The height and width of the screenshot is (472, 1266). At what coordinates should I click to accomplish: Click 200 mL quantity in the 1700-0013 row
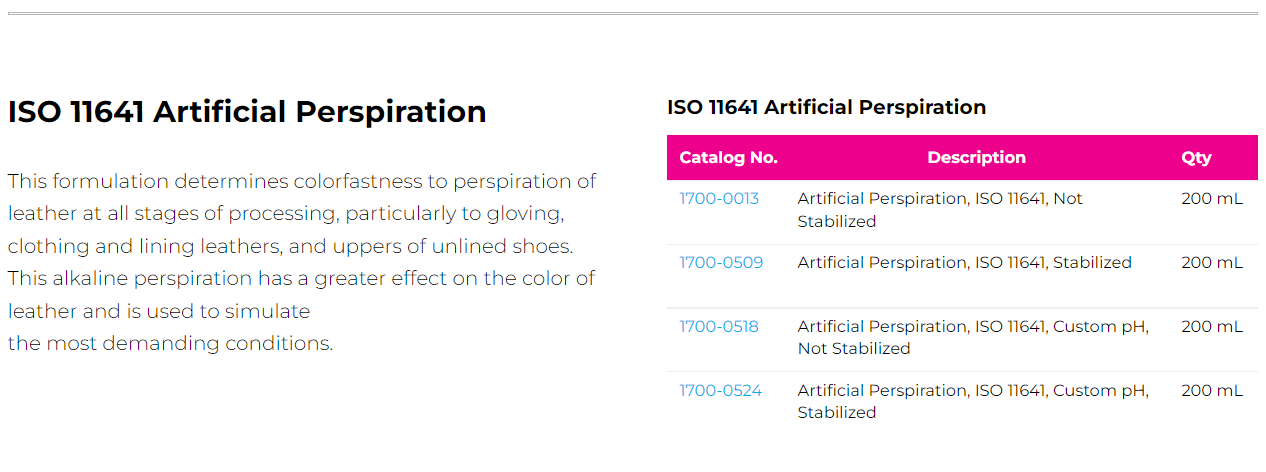tap(1212, 199)
